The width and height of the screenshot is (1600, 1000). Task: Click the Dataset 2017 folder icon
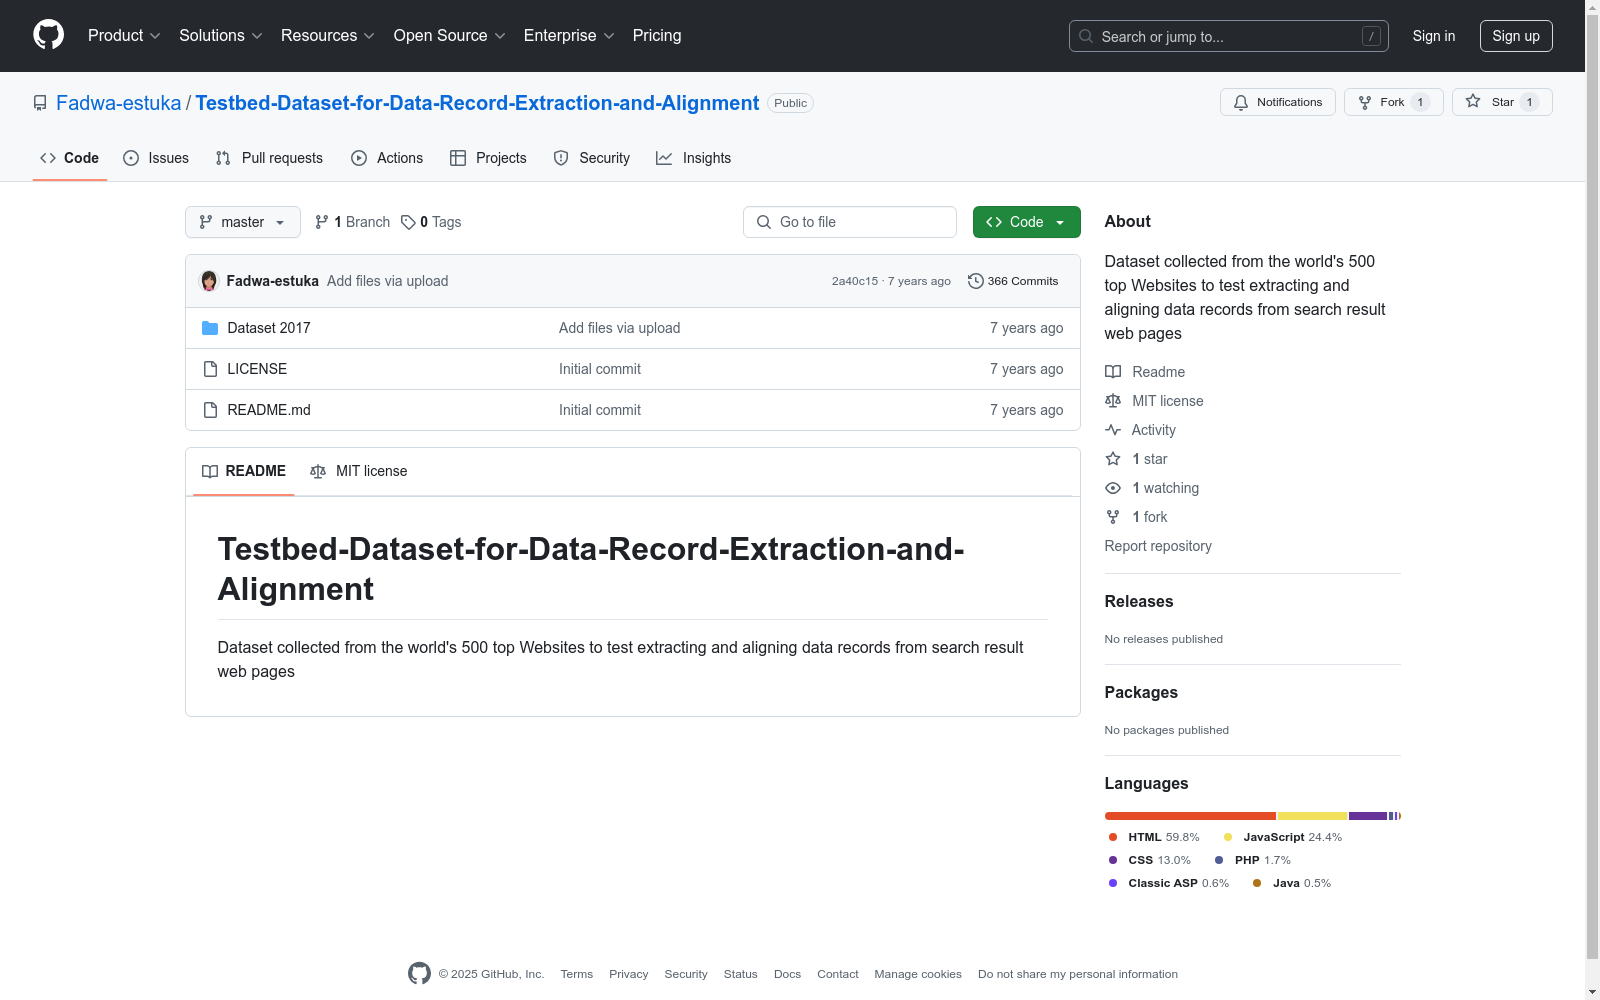(210, 328)
